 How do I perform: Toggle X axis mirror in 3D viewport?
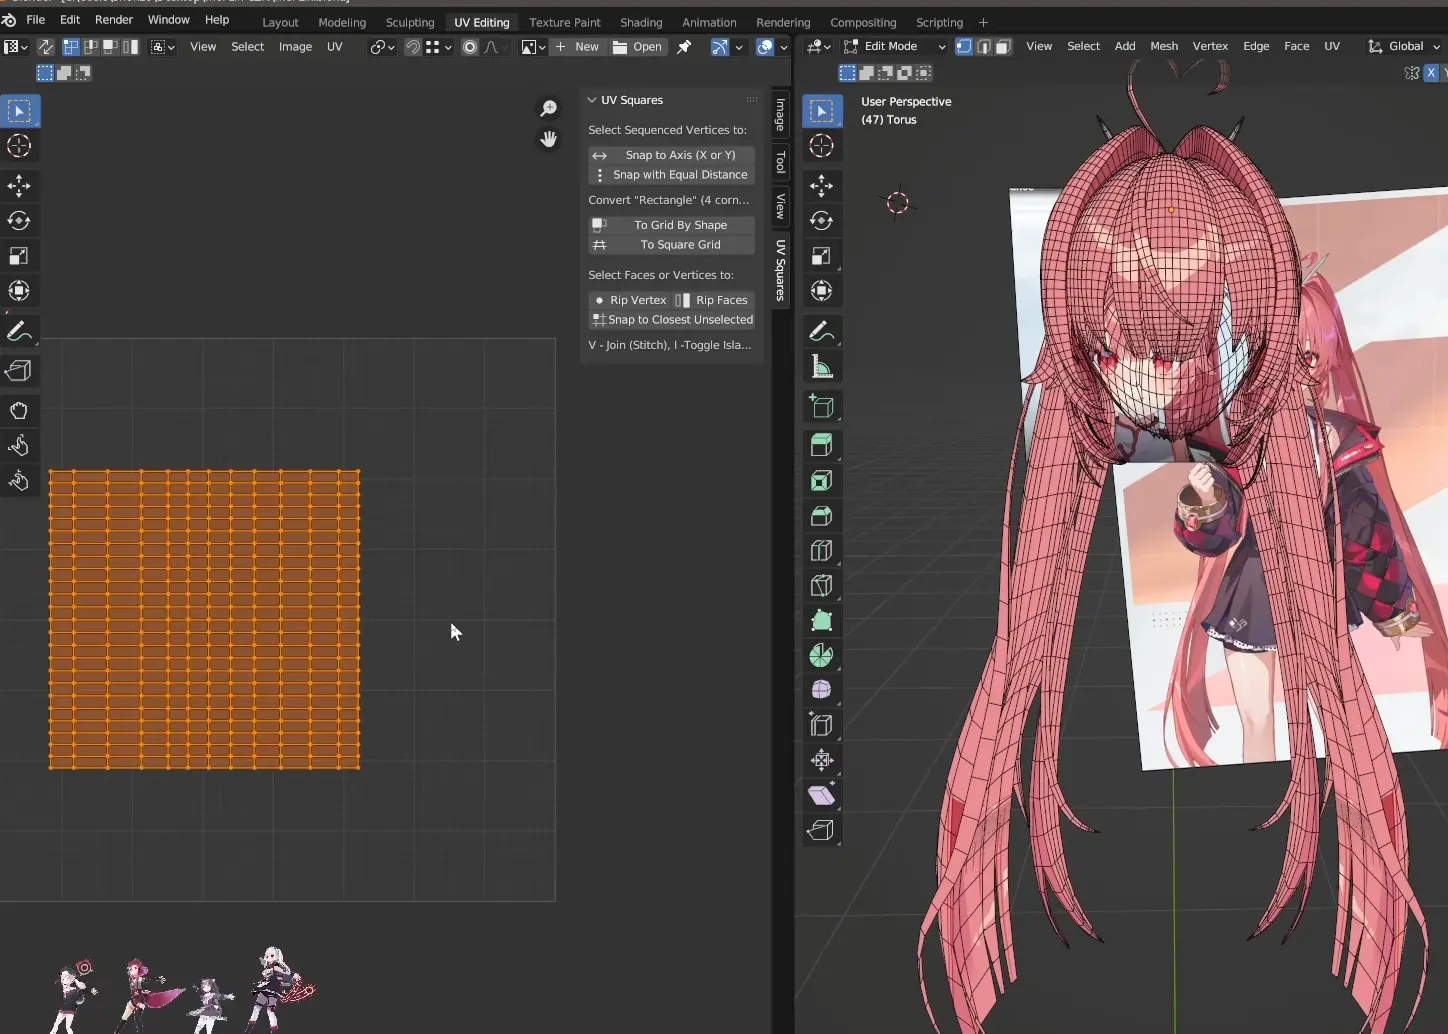(1431, 73)
